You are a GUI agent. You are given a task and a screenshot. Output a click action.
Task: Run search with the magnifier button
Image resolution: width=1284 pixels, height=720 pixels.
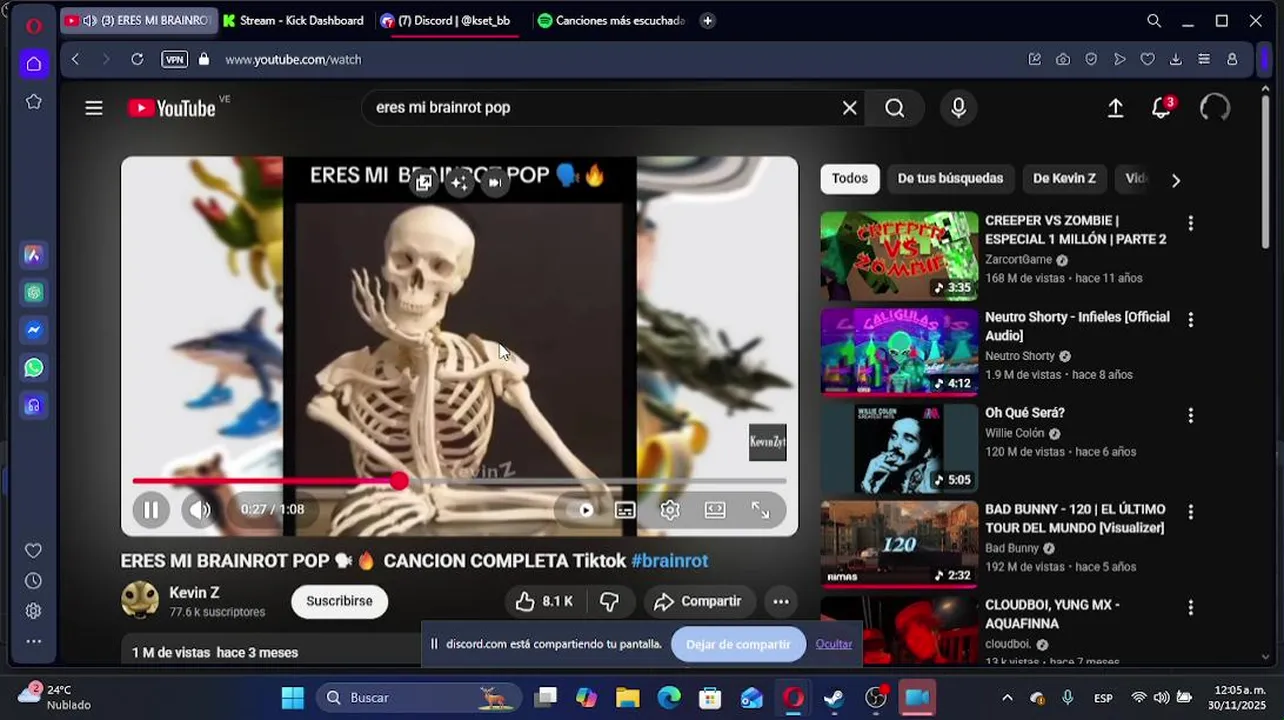(x=895, y=108)
